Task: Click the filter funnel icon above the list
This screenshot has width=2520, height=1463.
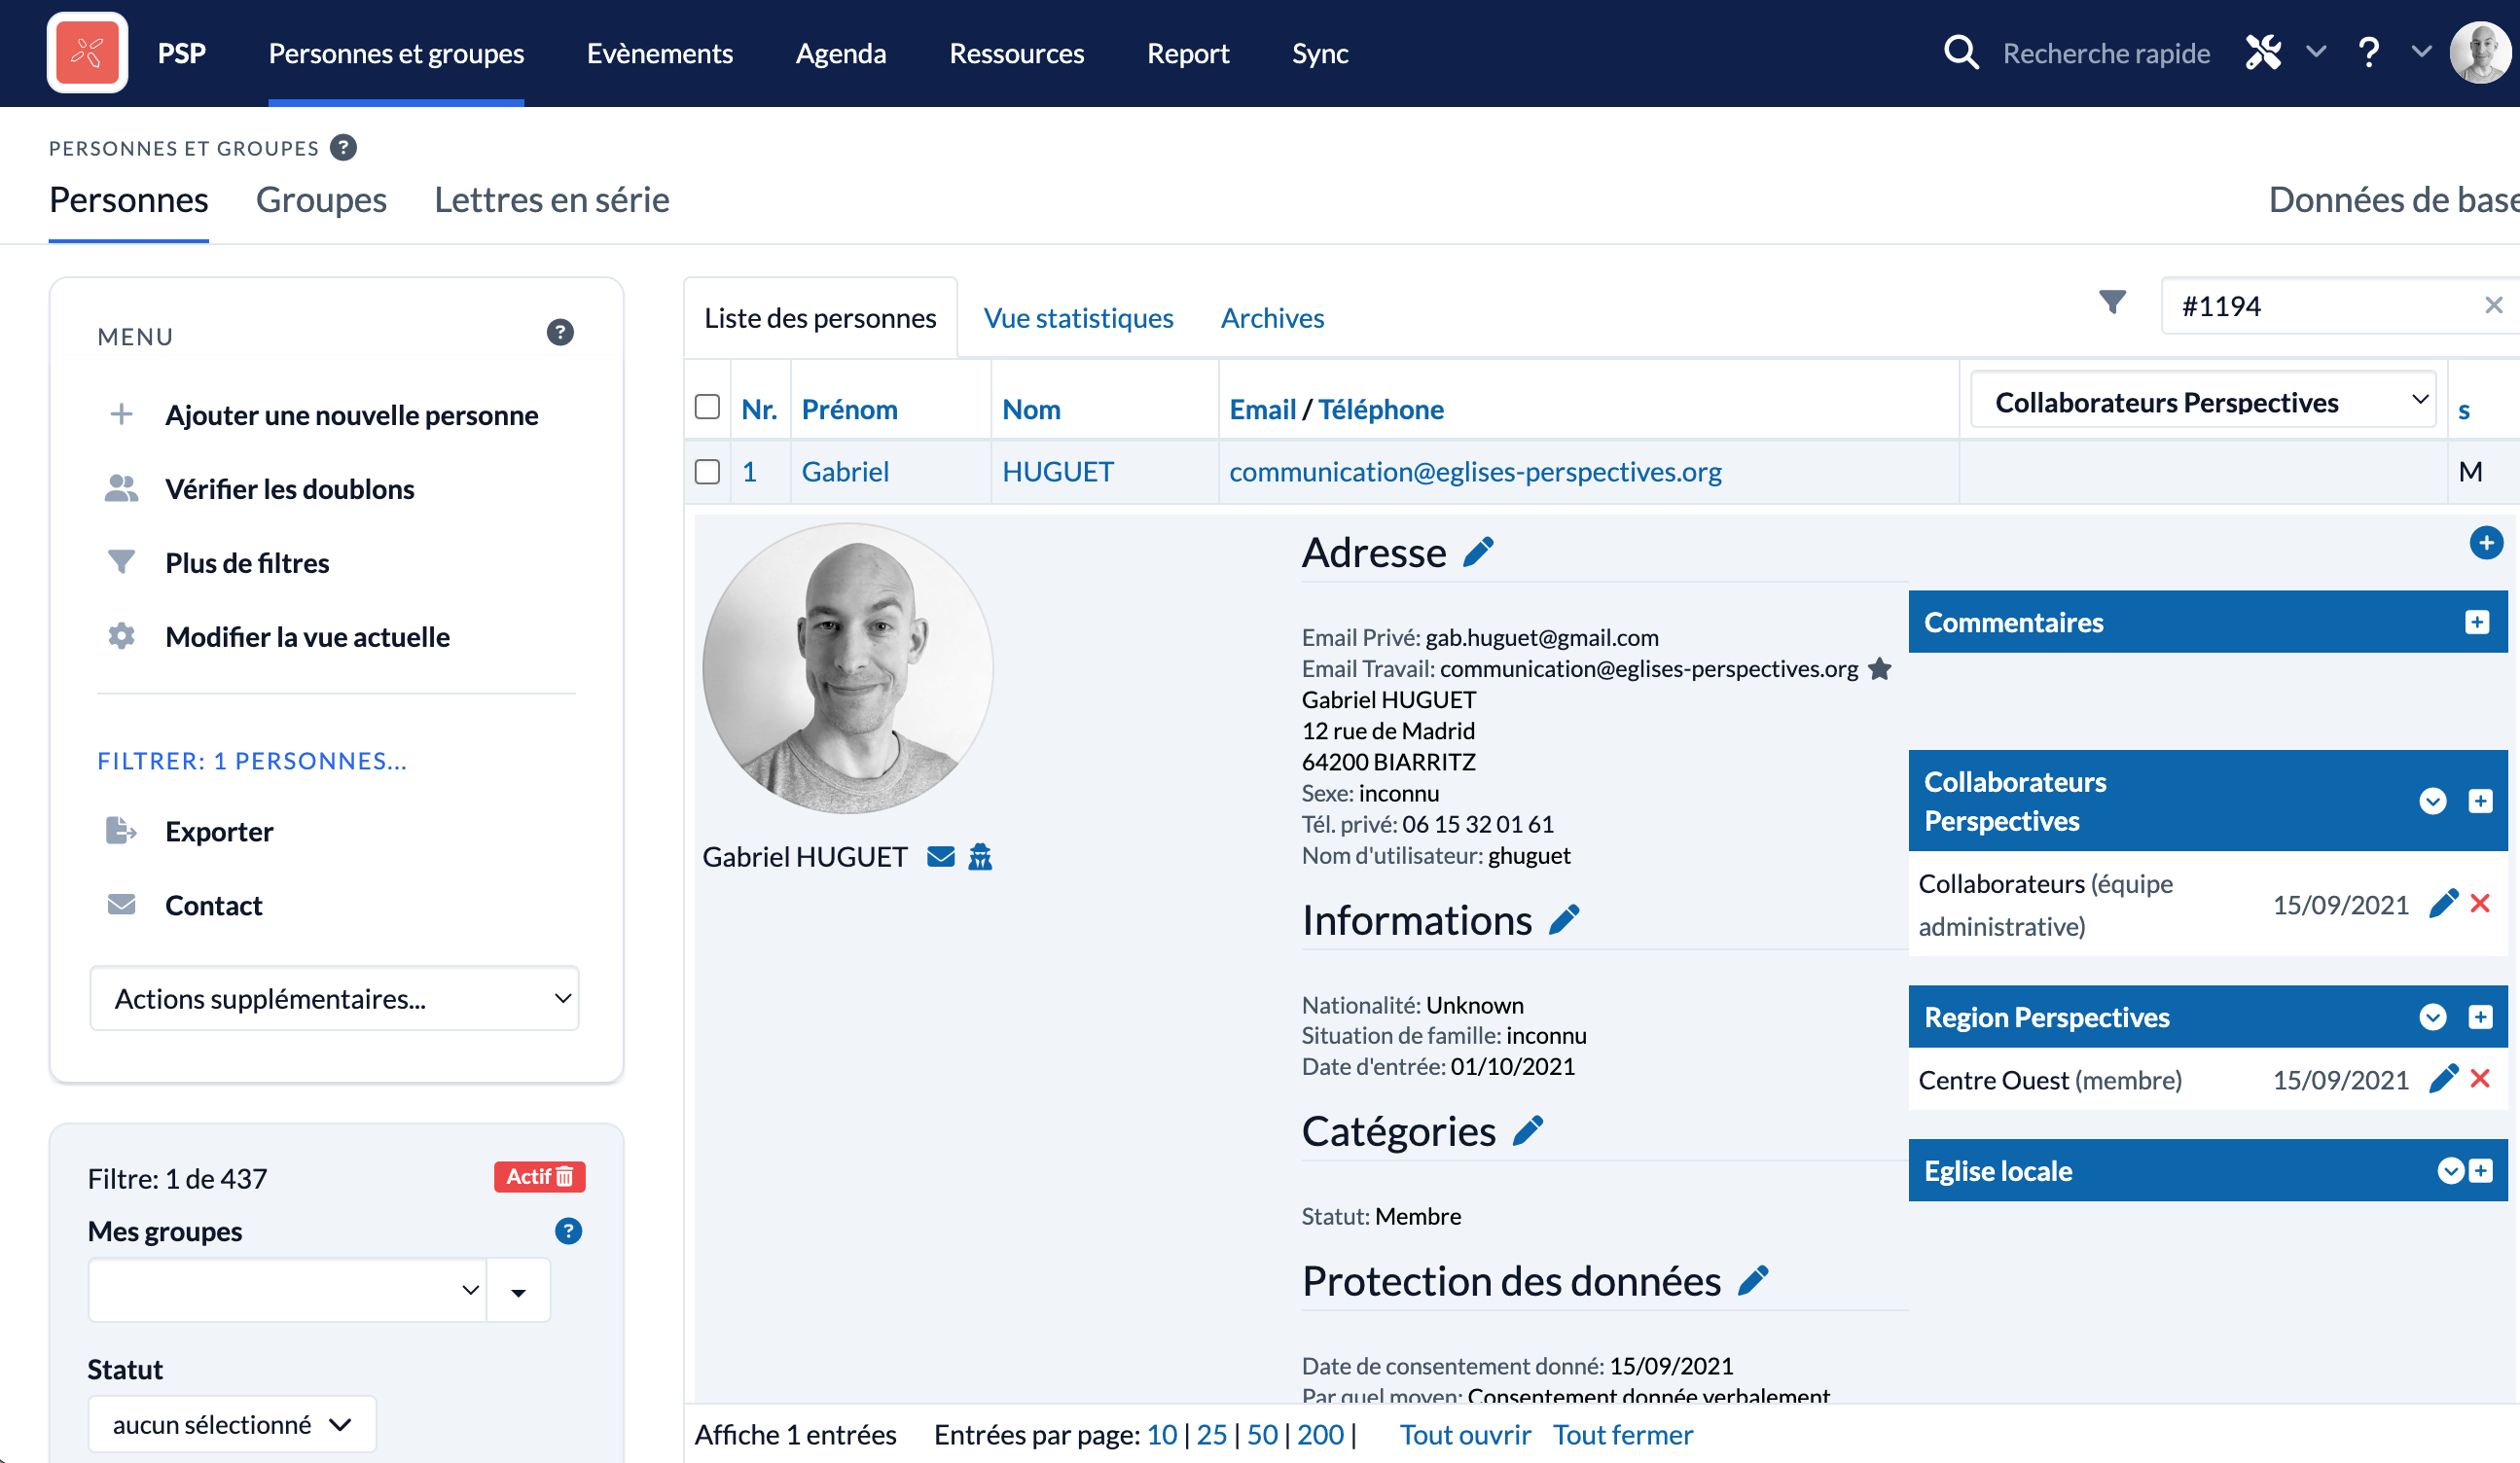Action: (2111, 302)
